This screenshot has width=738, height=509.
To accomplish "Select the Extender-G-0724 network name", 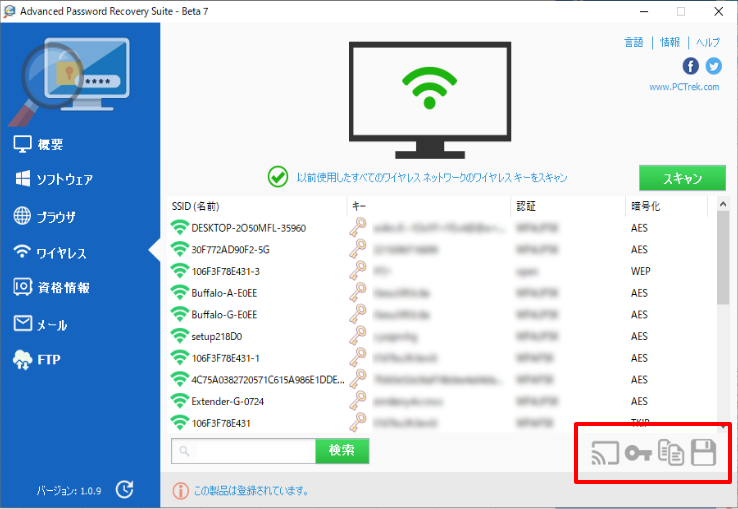I will click(227, 402).
